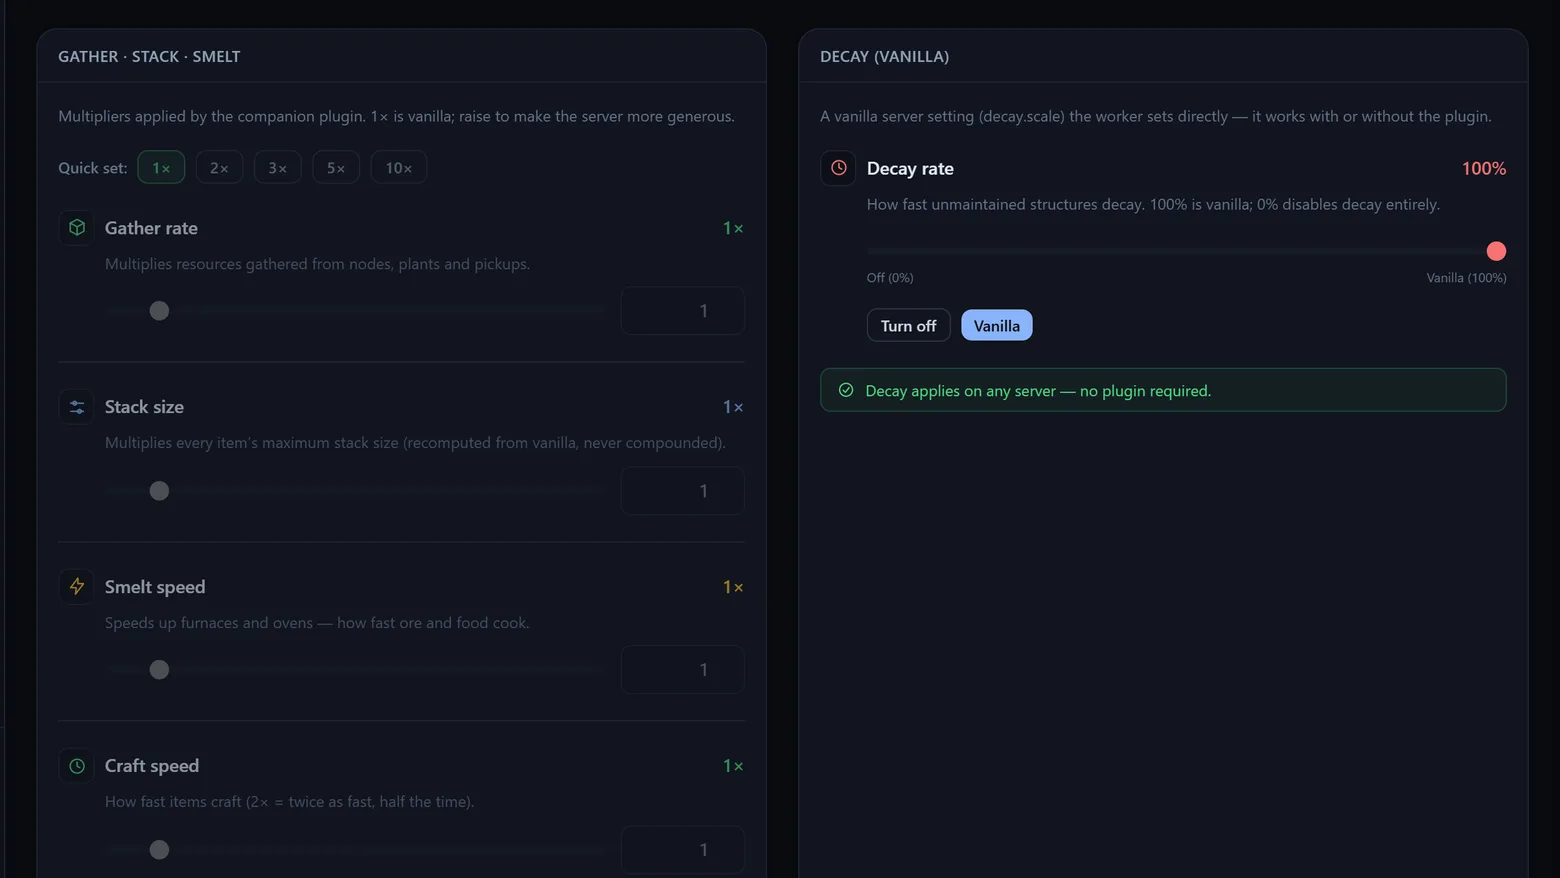Choose the 5× quick set preset
This screenshot has width=1560, height=878.
click(336, 167)
